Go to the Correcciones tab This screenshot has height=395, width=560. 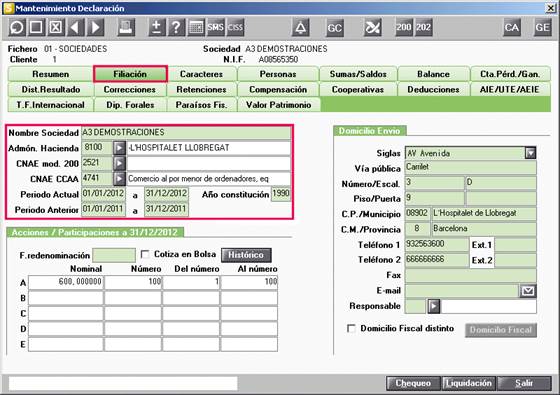click(130, 89)
